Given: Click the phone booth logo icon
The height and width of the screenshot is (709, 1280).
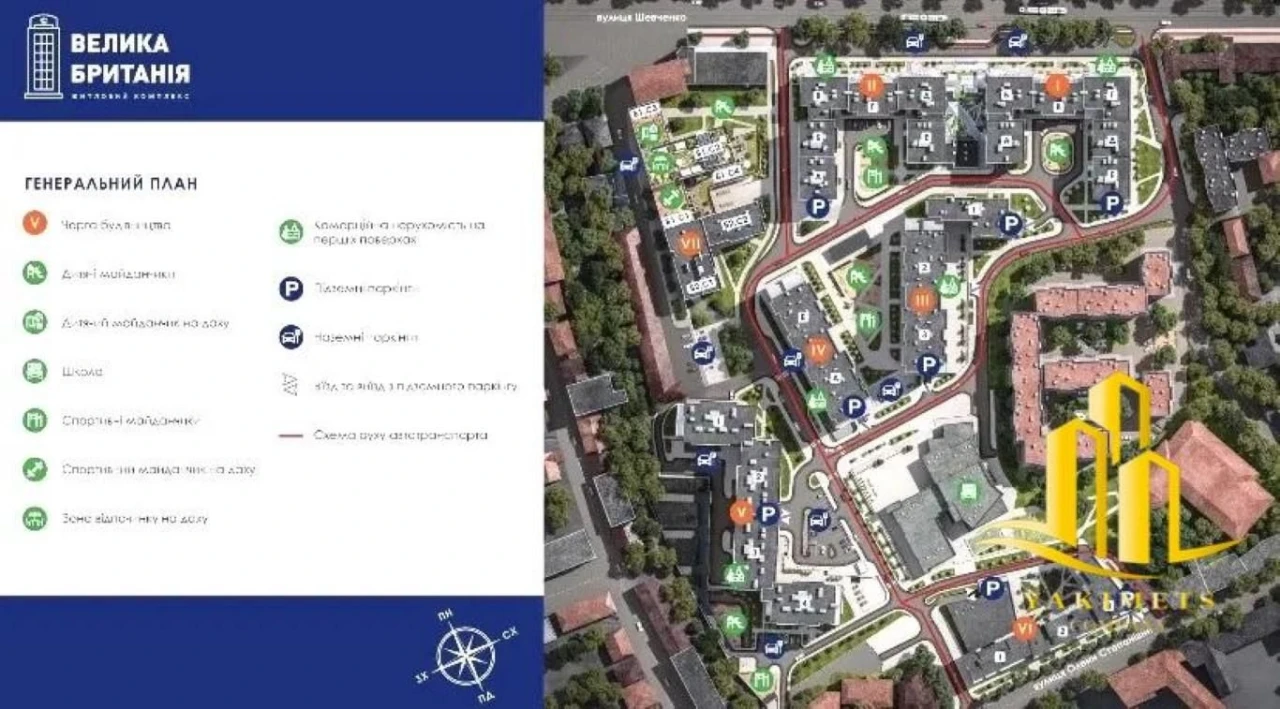Looking at the screenshot, I should [42, 56].
